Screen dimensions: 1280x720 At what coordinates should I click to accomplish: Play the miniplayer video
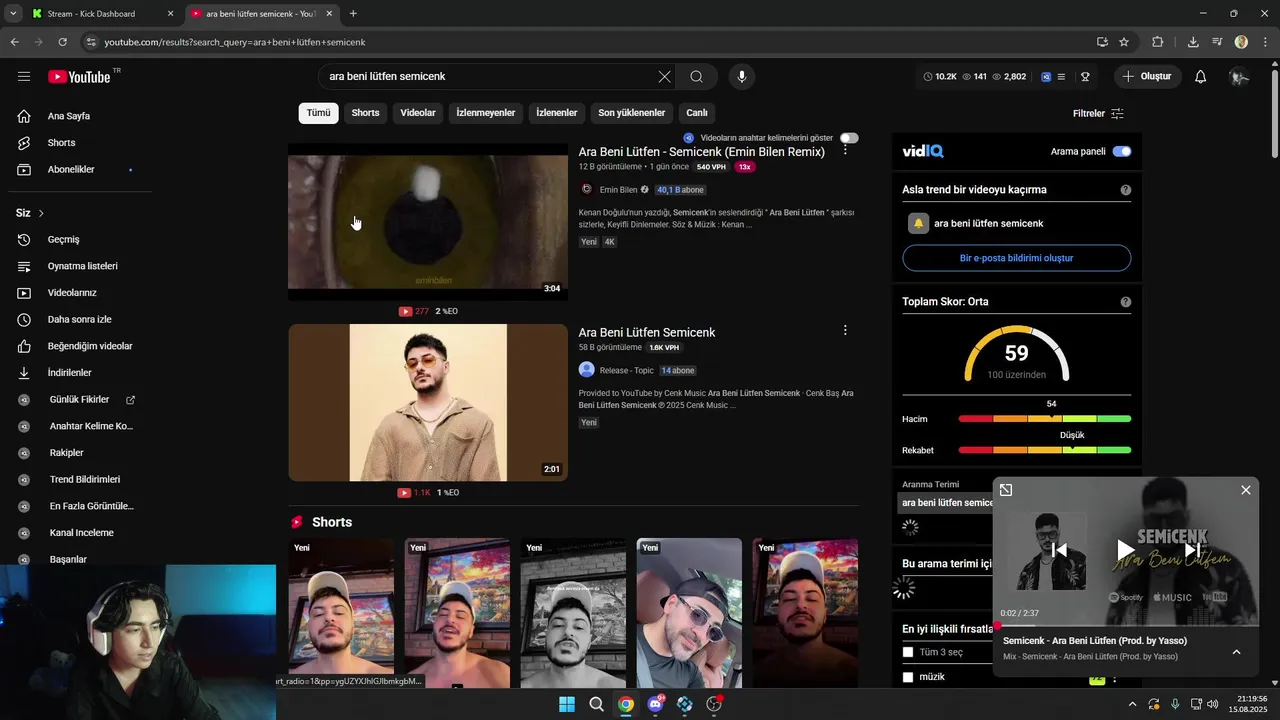(x=1126, y=550)
